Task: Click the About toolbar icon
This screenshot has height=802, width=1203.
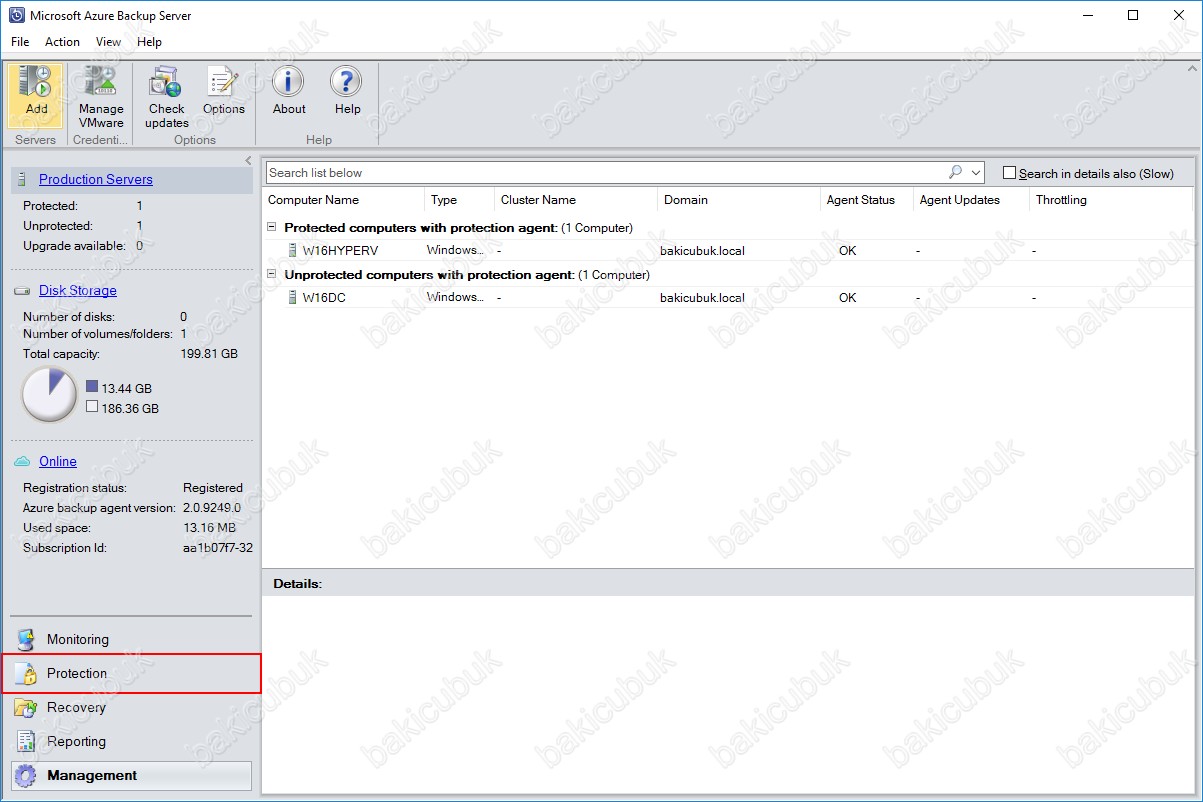Action: point(289,92)
